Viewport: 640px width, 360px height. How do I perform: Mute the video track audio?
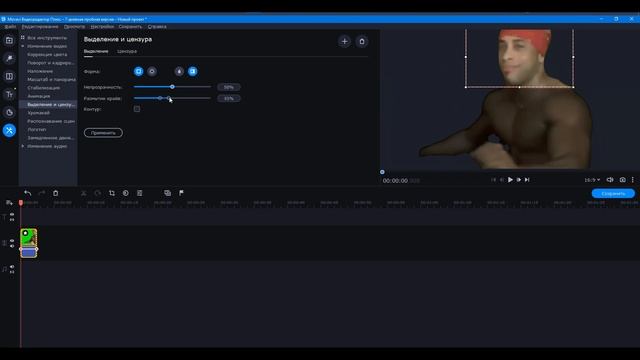(x=12, y=246)
